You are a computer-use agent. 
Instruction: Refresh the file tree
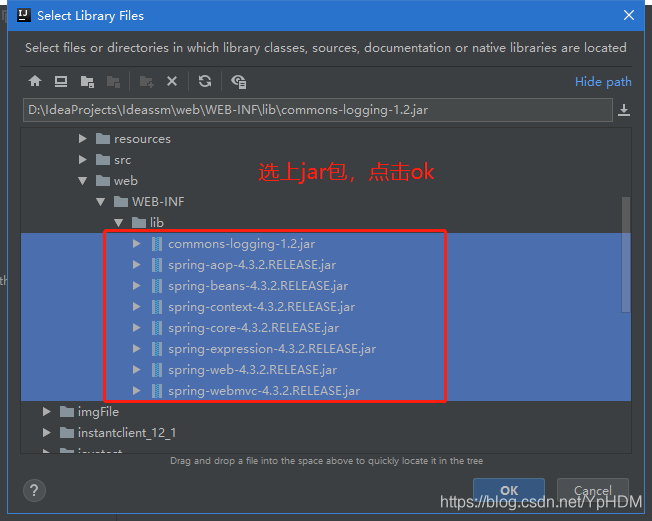pos(205,81)
